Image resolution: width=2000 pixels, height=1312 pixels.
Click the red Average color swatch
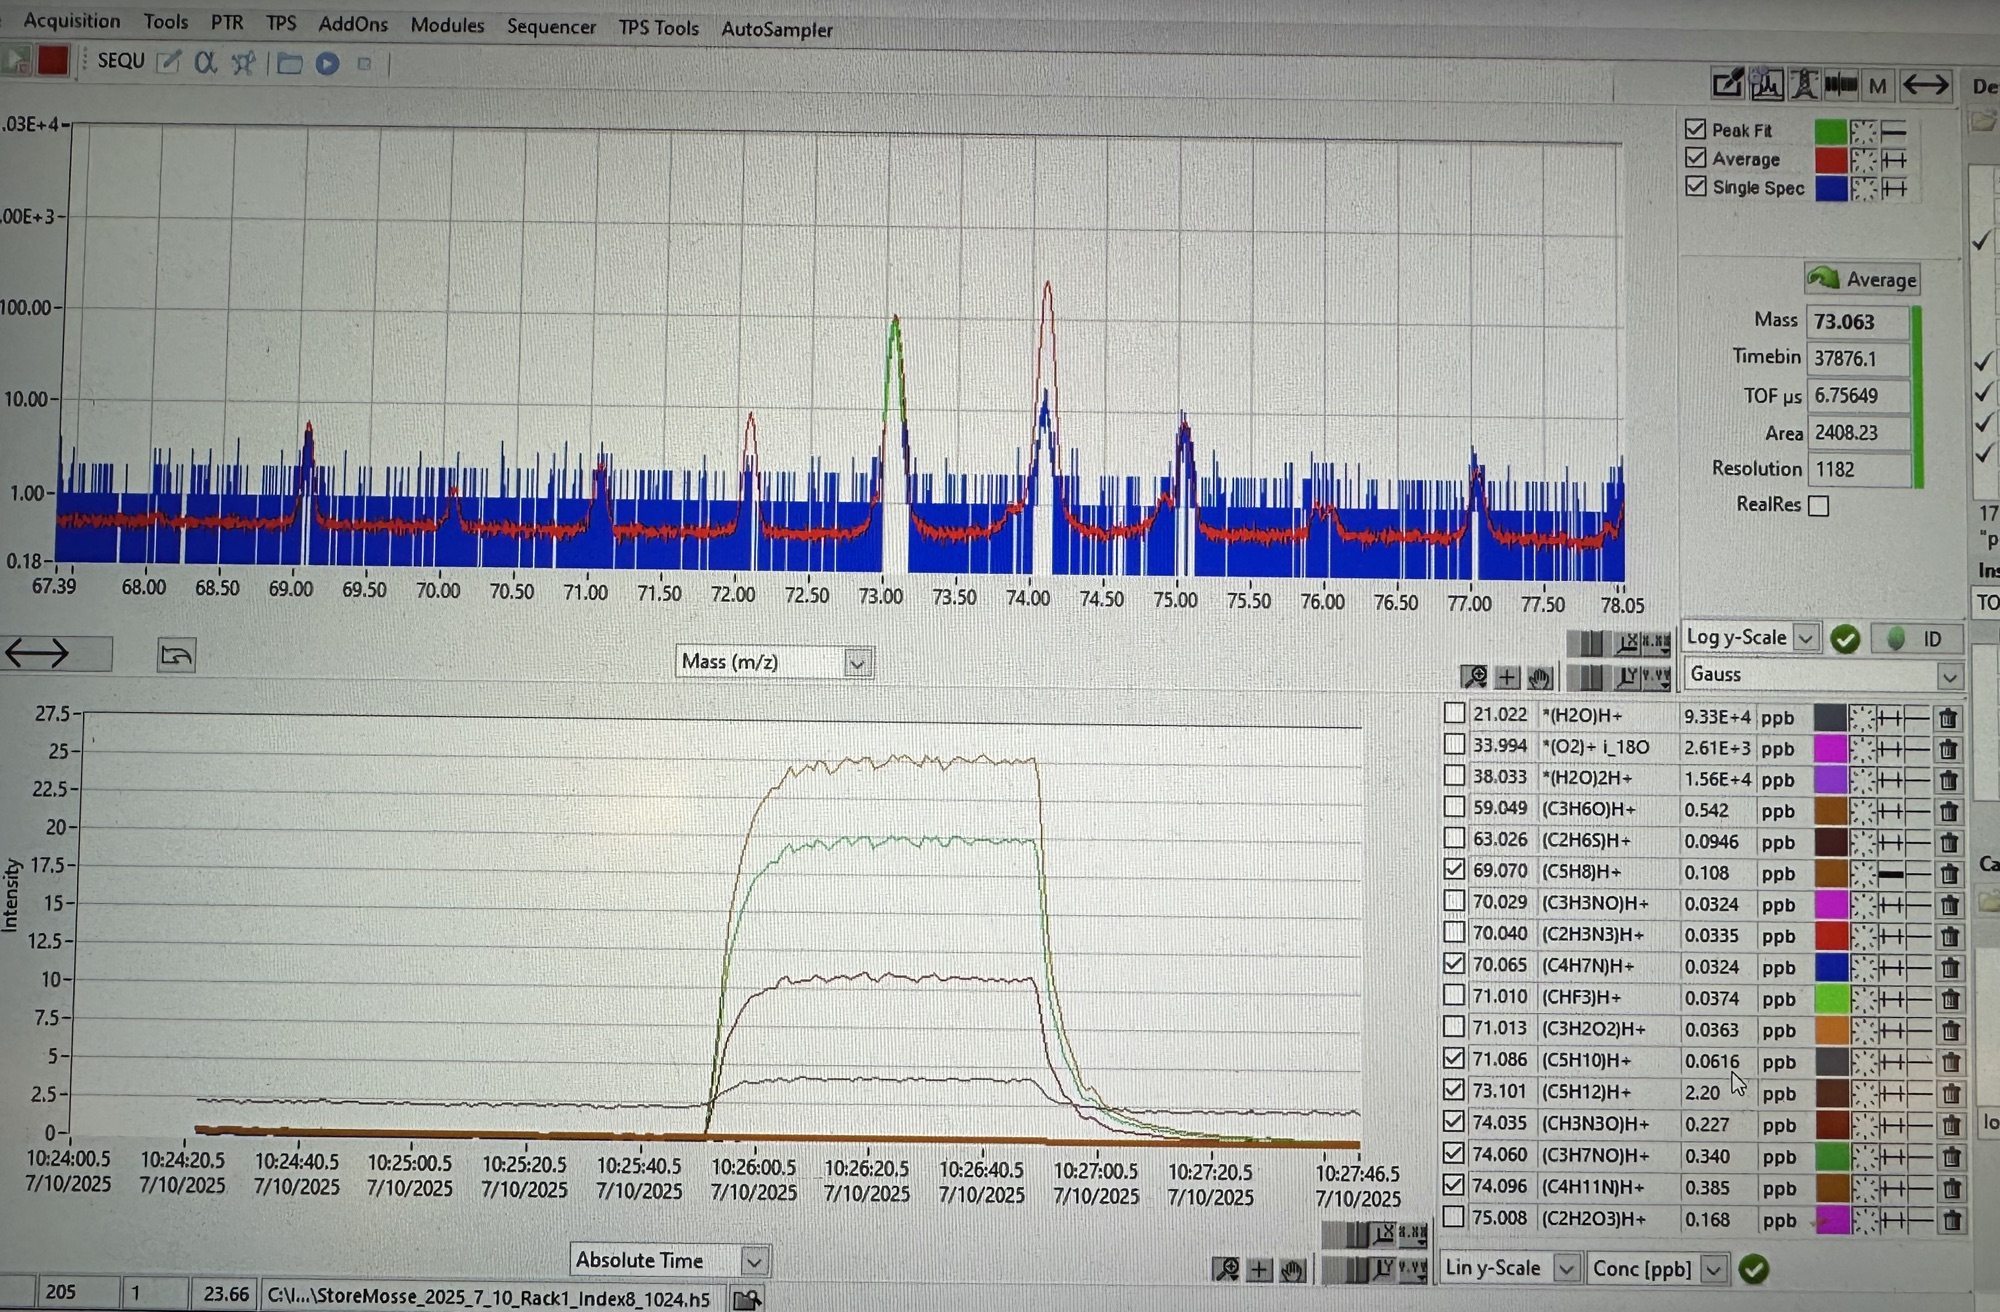click(1830, 159)
